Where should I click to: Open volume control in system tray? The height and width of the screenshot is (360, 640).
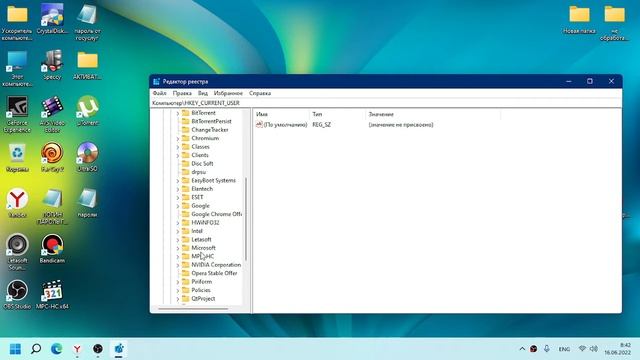[x=594, y=349]
